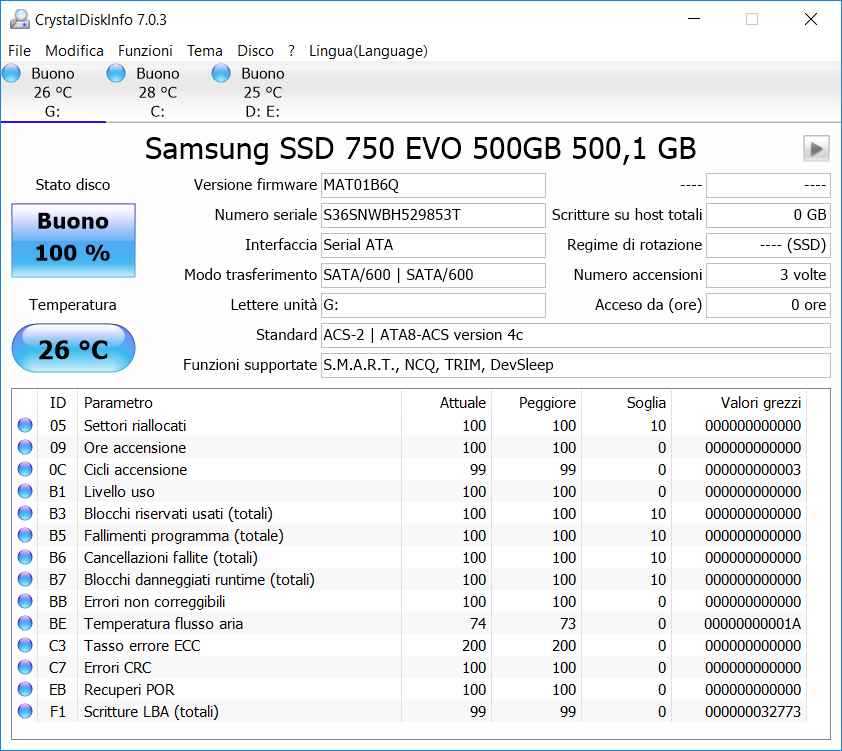842x751 pixels.
Task: Click Regime di rotazione value (SSD)
Action: point(768,245)
